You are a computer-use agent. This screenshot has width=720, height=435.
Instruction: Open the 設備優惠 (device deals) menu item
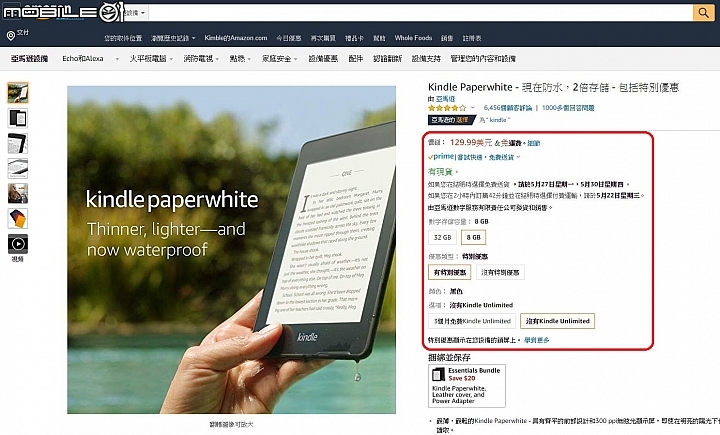[x=323, y=59]
